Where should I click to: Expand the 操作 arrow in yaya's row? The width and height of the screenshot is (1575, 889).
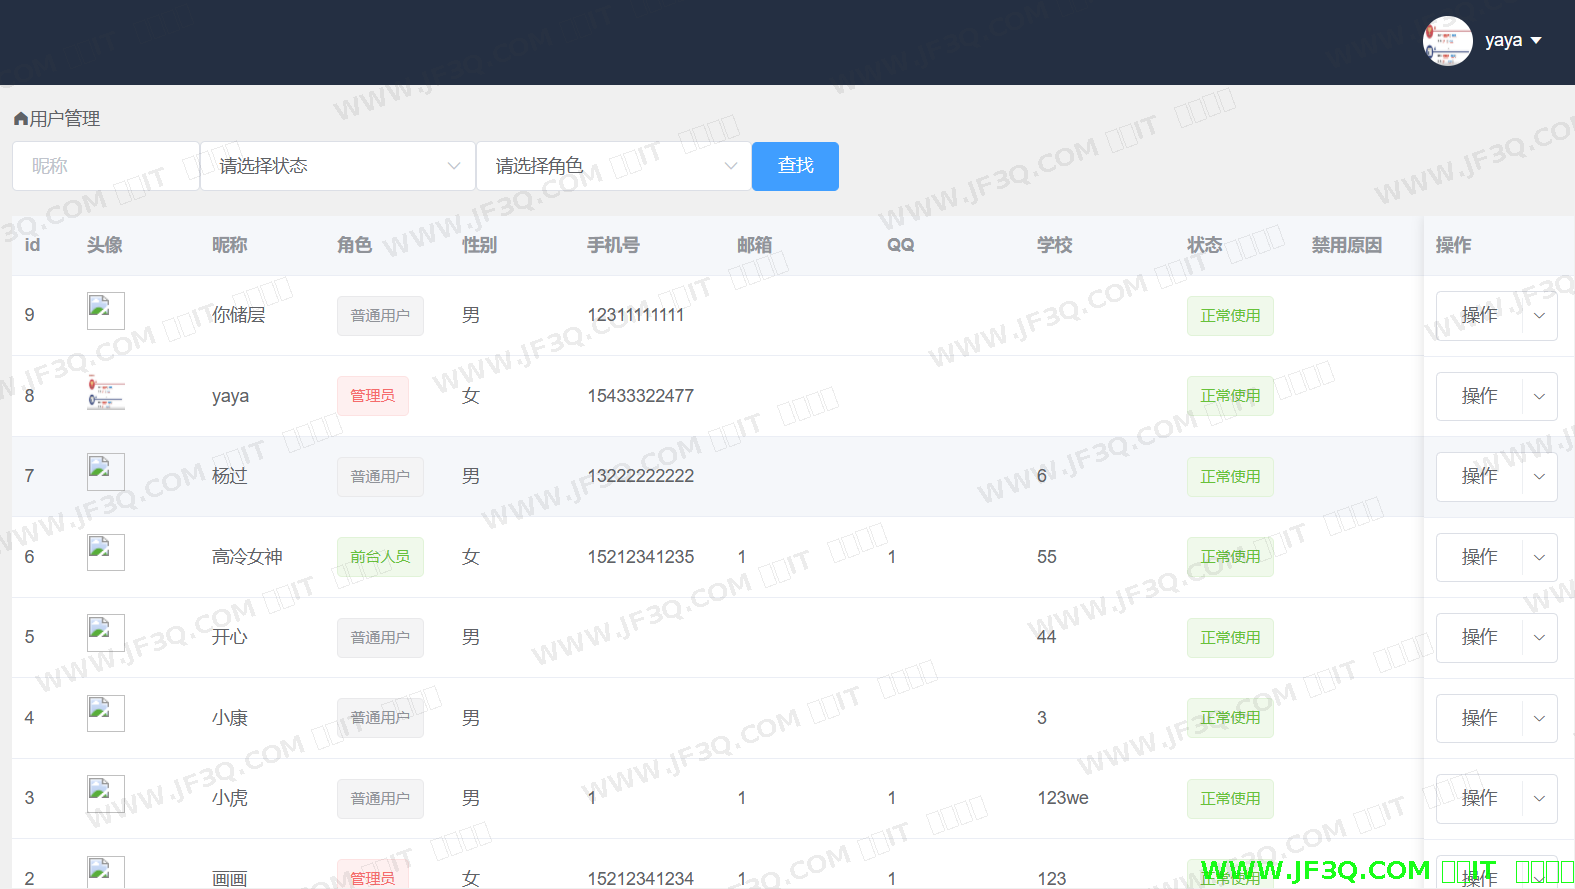coord(1539,397)
